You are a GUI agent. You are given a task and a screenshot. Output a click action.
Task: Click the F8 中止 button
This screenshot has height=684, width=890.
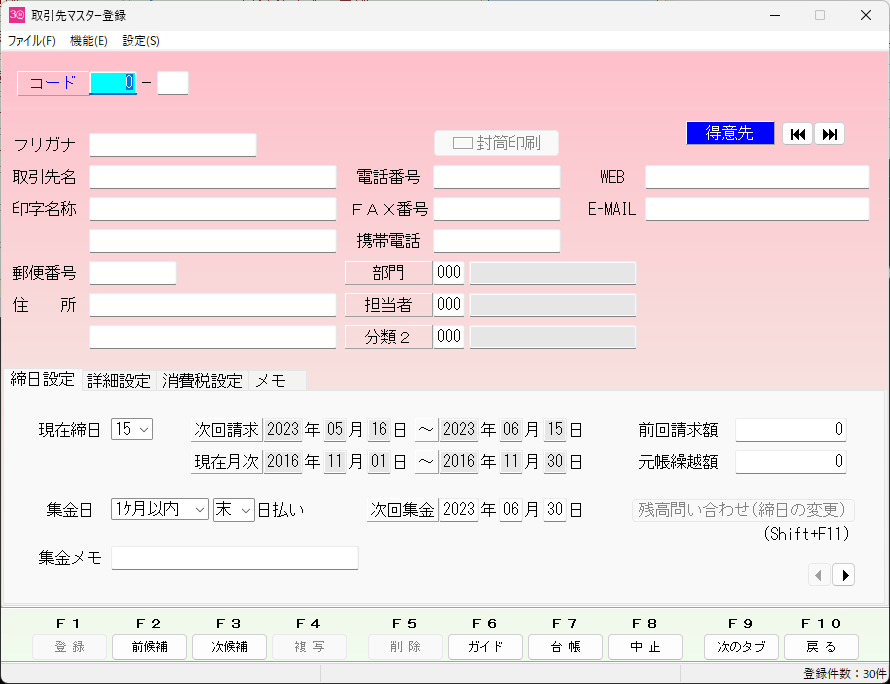pos(645,647)
